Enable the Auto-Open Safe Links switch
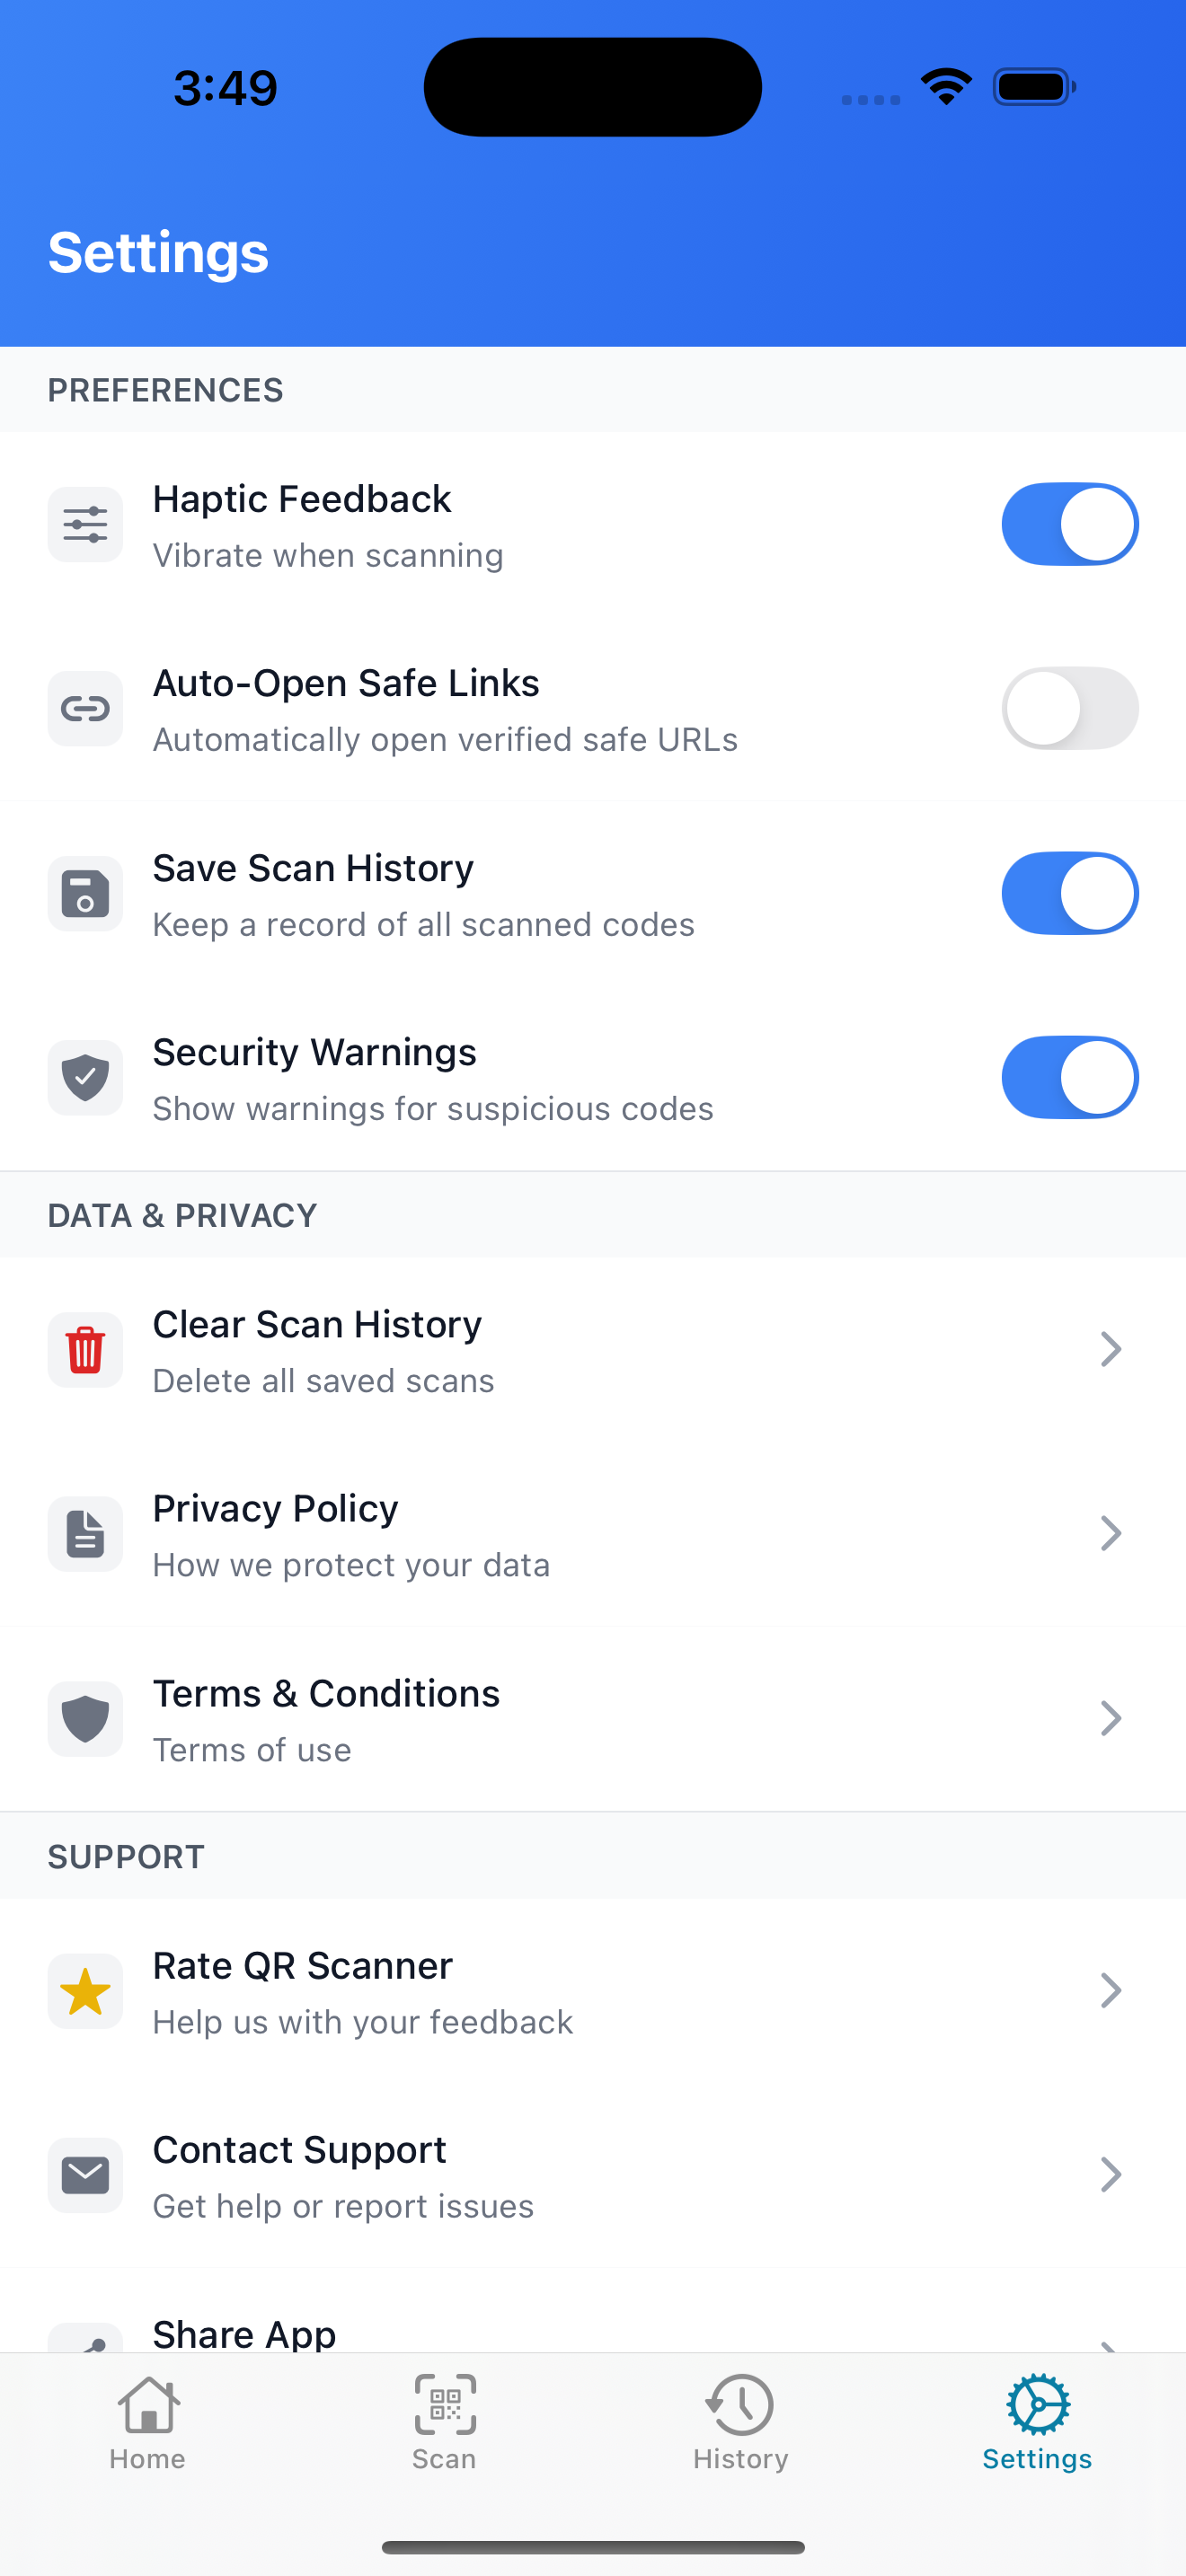The height and width of the screenshot is (2576, 1186). [1069, 709]
